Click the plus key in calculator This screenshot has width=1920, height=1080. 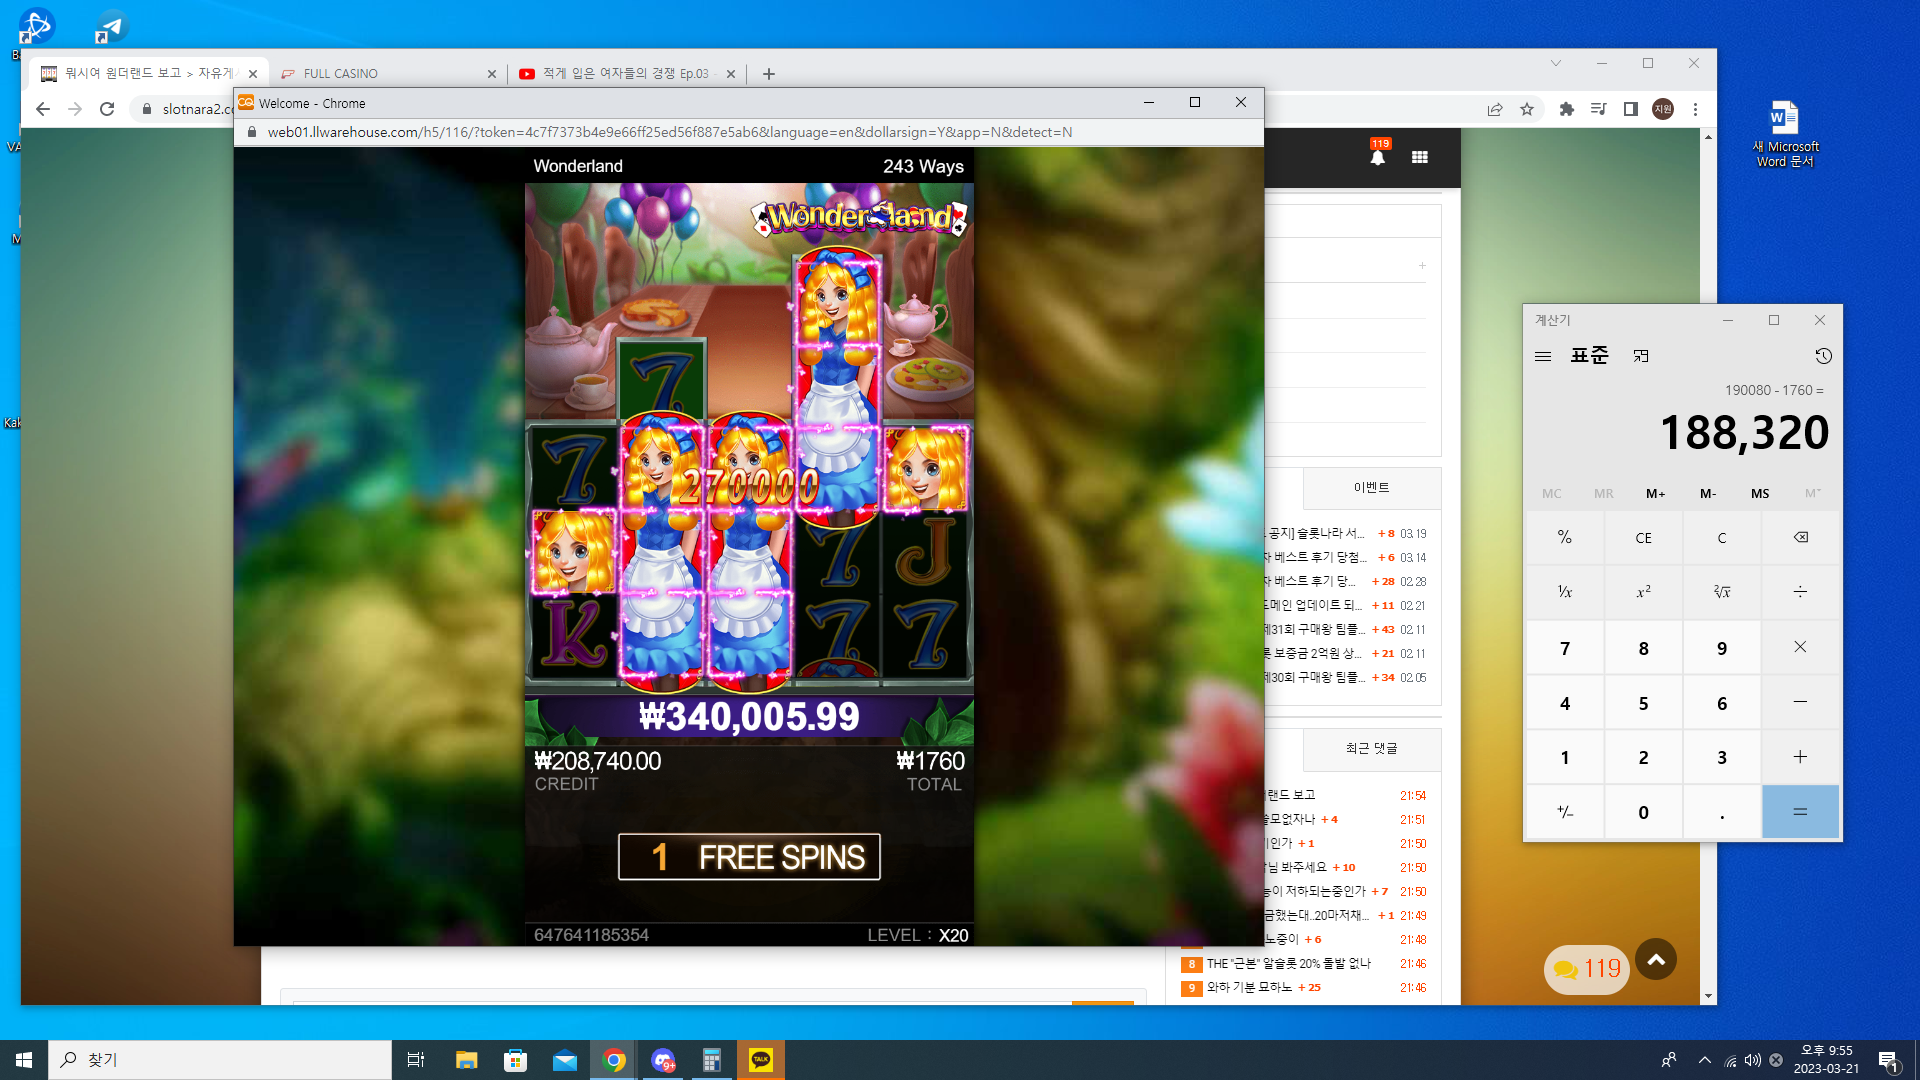(1800, 757)
